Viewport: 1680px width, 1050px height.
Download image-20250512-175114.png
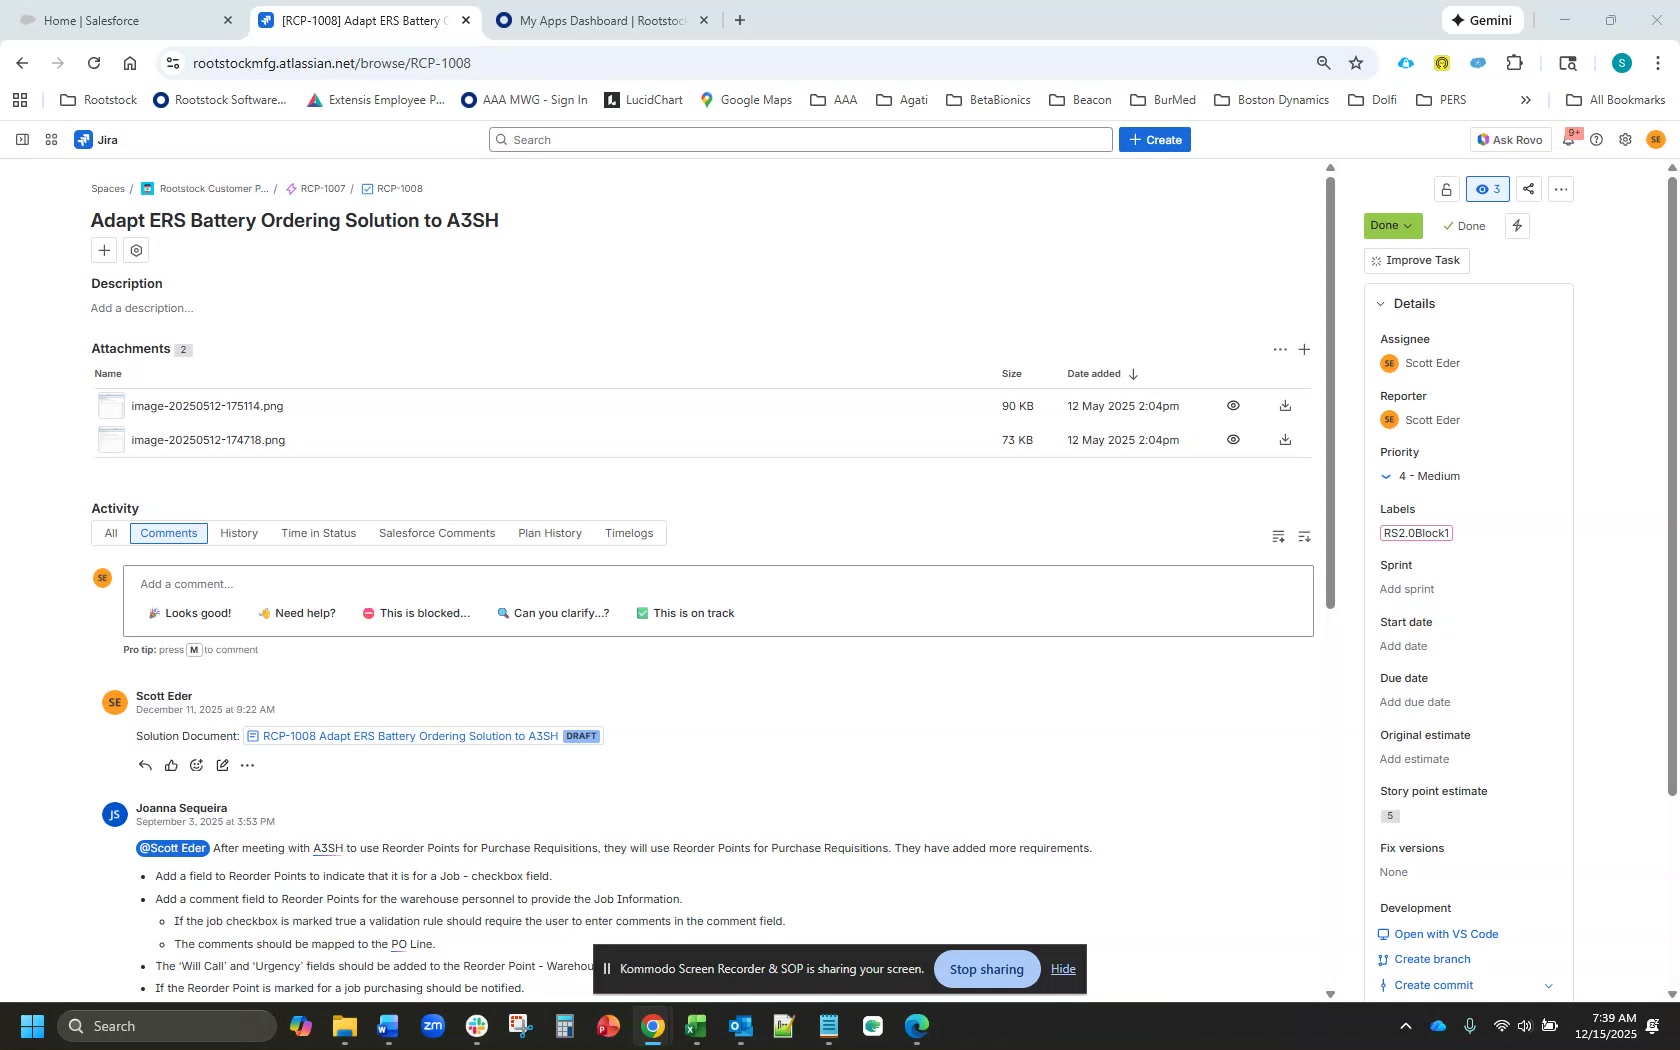1285,406
